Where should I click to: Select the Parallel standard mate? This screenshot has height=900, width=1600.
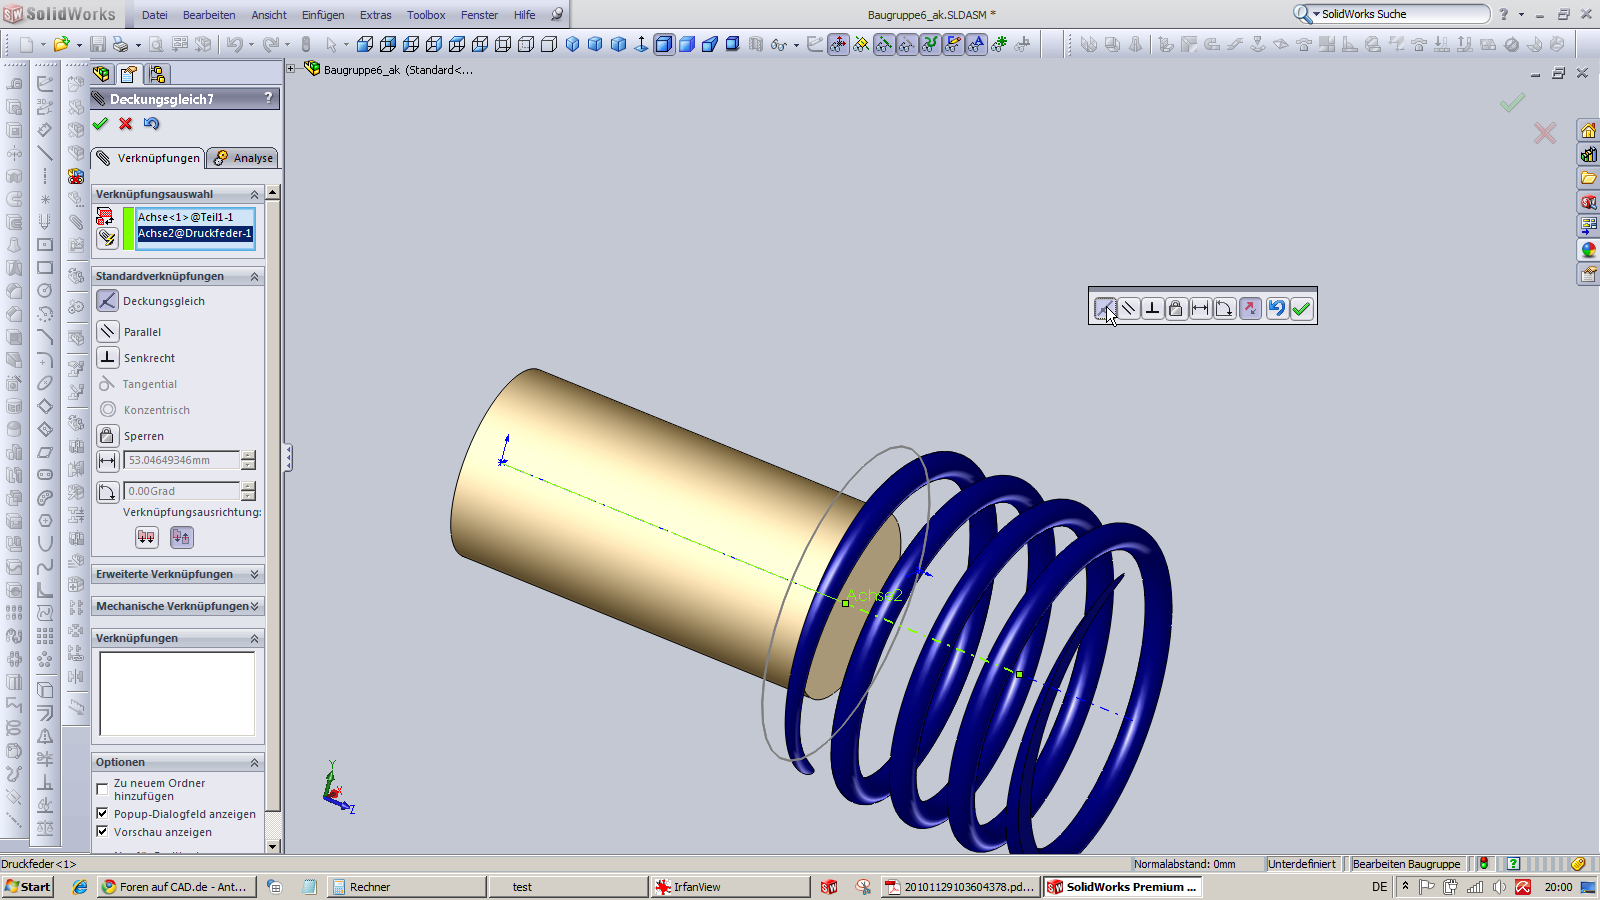pos(107,332)
